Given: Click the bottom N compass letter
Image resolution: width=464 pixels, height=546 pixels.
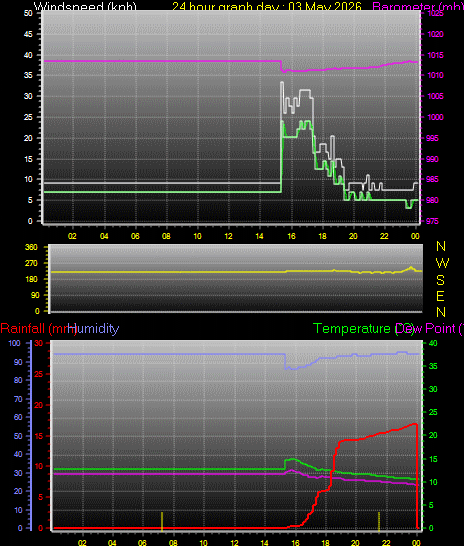Looking at the screenshot, I should click(x=441, y=312).
